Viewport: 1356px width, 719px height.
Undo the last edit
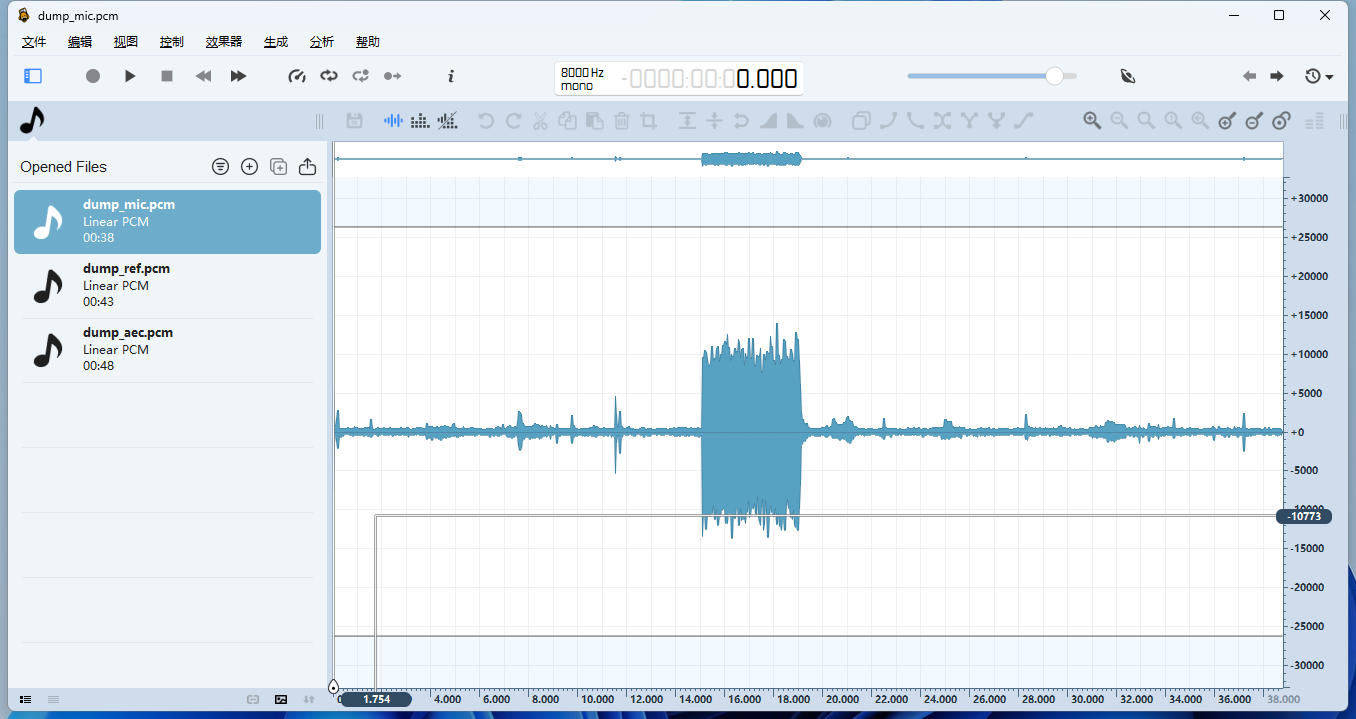(x=486, y=121)
